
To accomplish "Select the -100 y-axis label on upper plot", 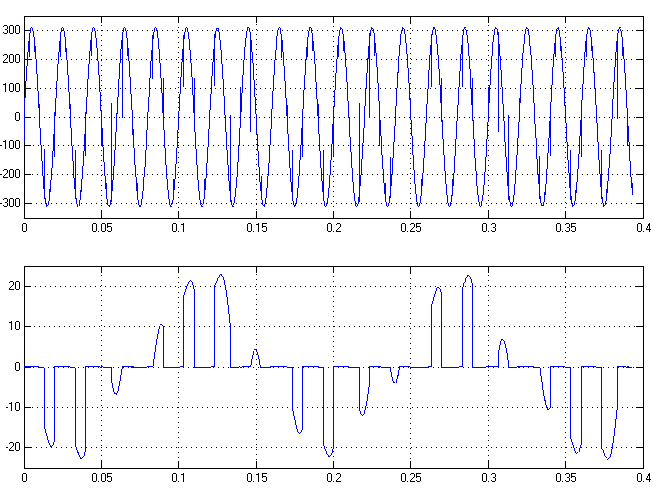I will coord(10,145).
